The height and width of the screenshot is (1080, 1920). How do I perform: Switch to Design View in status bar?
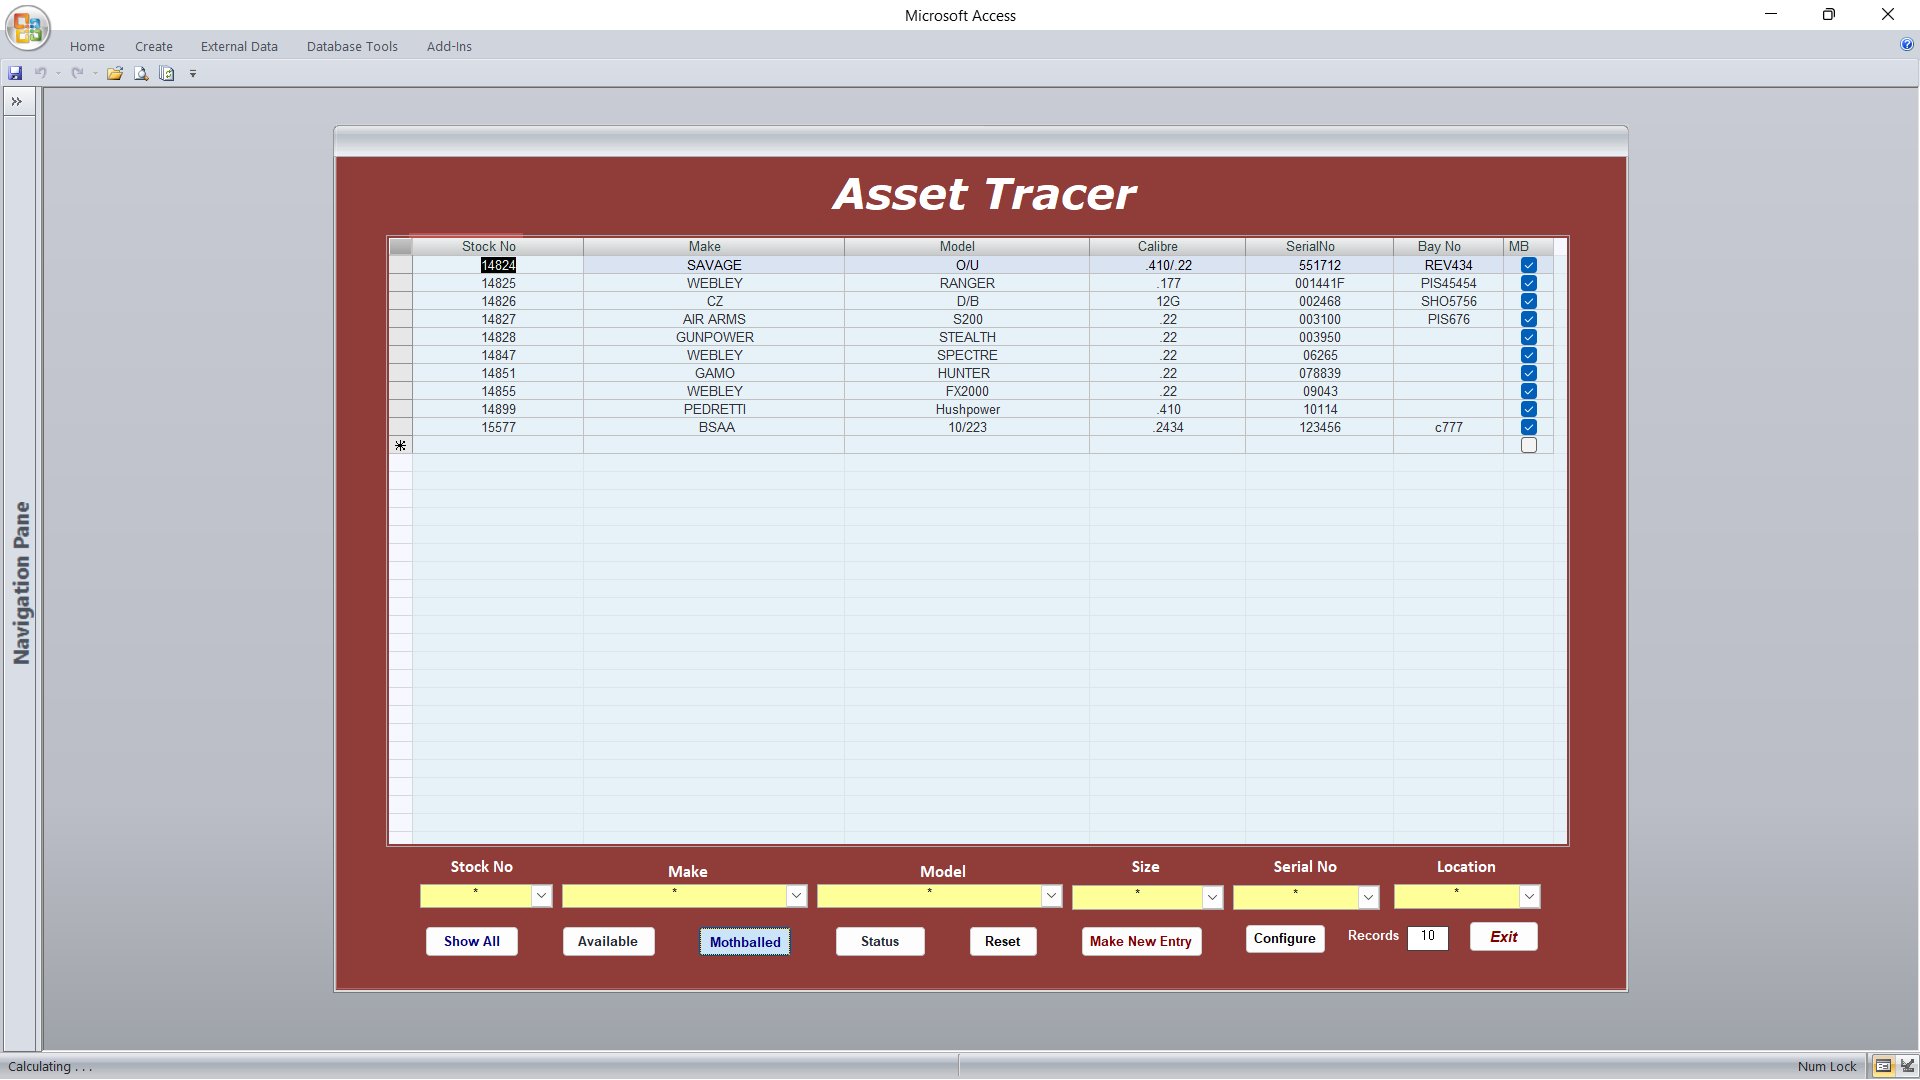tap(1907, 1066)
